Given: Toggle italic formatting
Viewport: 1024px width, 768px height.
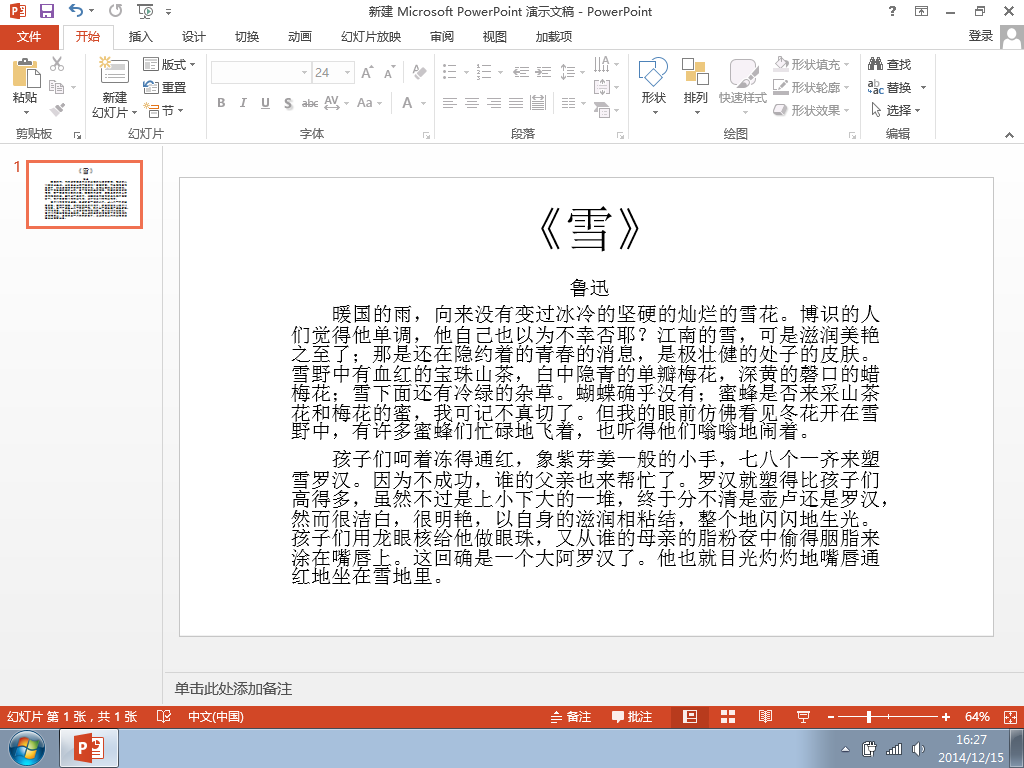Looking at the screenshot, I should 243,103.
